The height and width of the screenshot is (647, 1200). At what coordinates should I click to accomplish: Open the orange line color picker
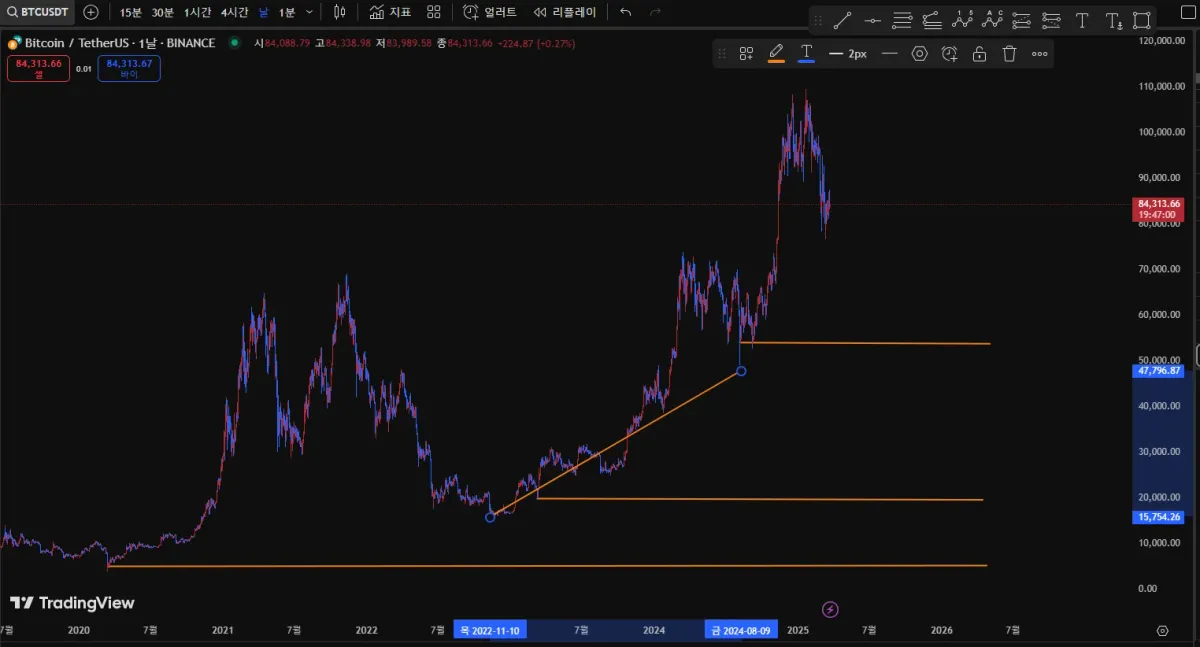[x=776, y=54]
